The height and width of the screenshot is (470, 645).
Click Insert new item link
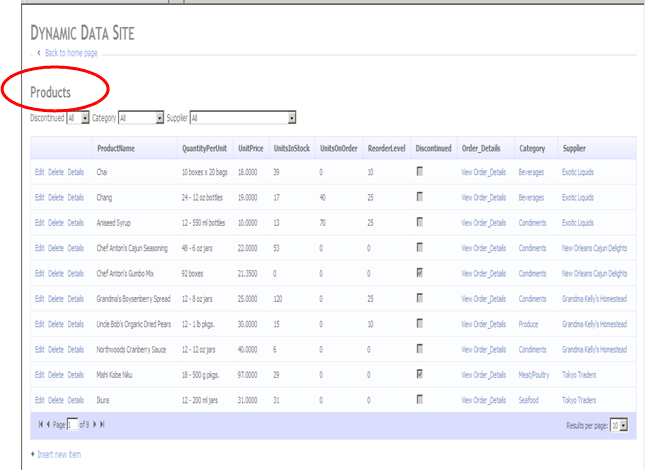59,454
